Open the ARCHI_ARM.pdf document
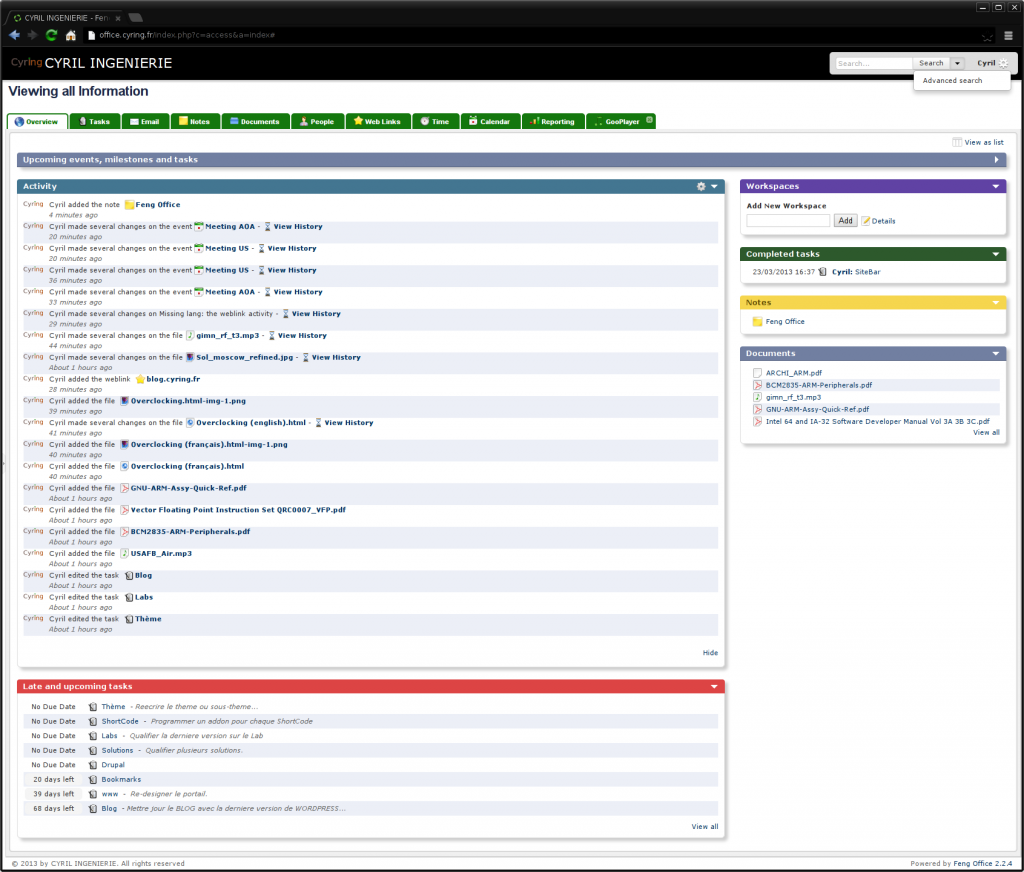1024x872 pixels. [793, 373]
